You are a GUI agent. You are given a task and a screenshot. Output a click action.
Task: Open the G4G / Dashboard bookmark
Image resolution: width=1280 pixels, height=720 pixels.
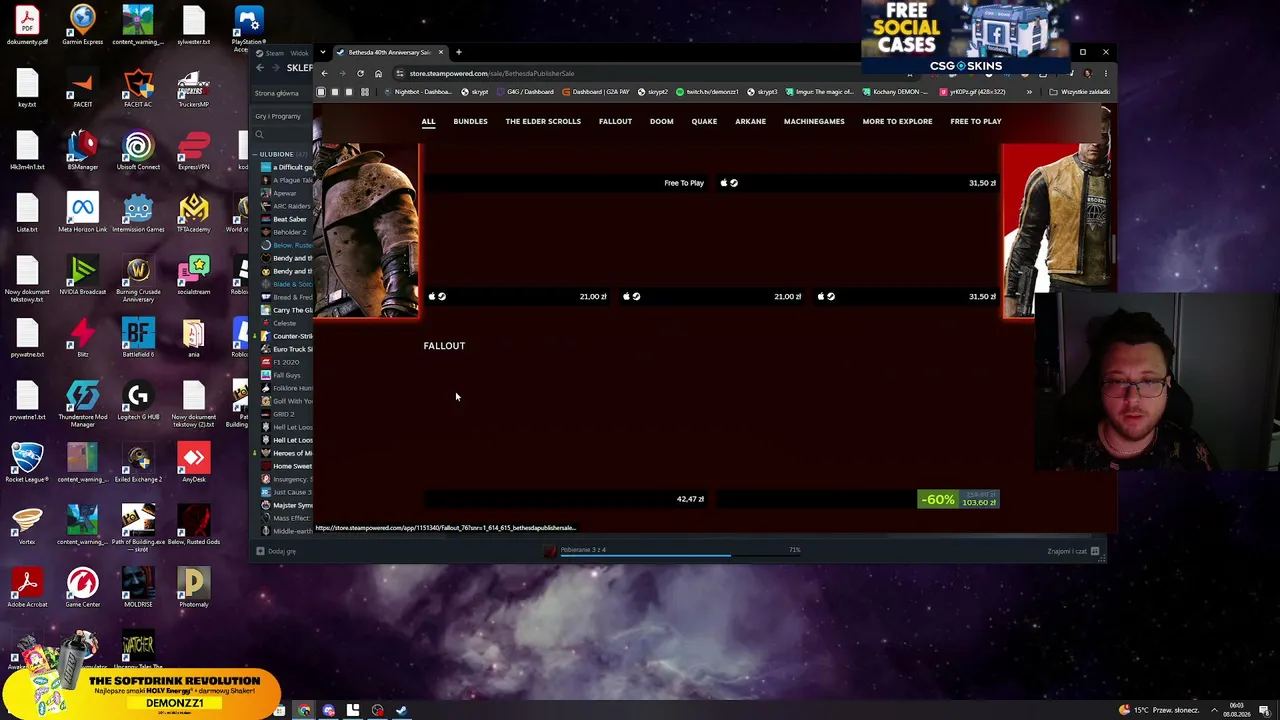pyautogui.click(x=525, y=92)
